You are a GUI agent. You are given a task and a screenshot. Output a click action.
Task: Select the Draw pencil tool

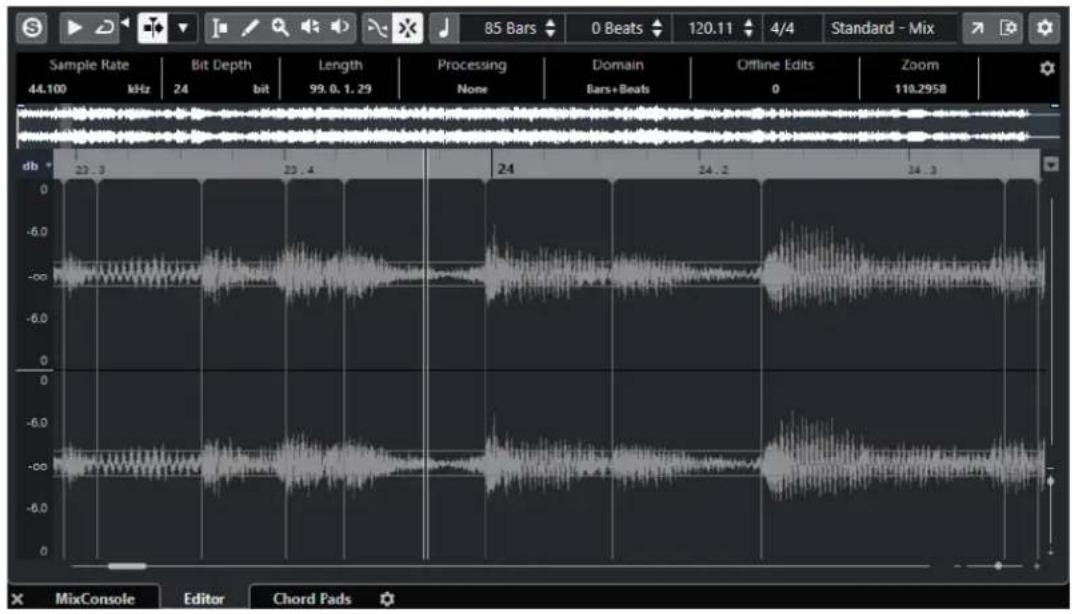click(250, 28)
